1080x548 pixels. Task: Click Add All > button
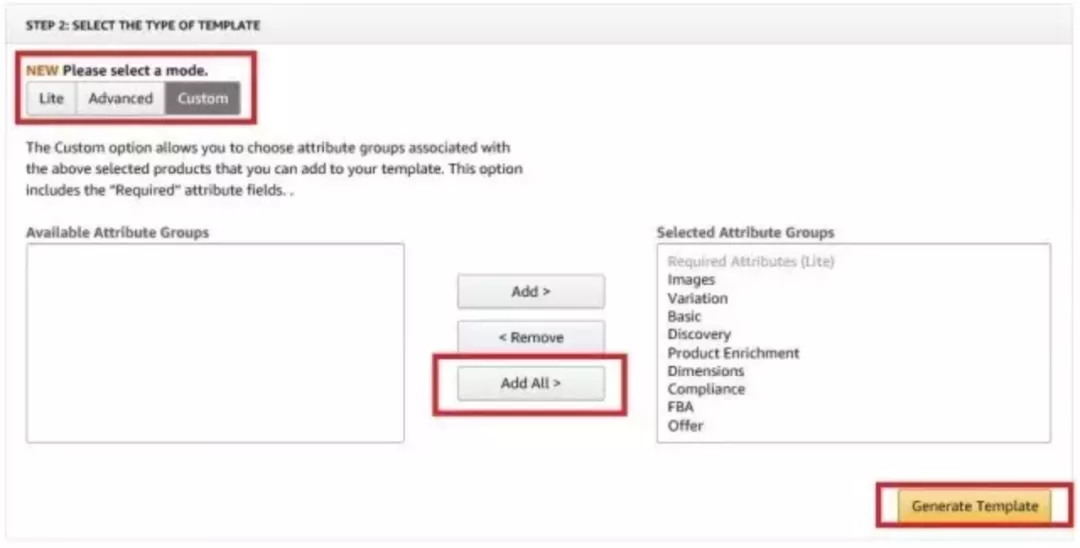pos(531,383)
